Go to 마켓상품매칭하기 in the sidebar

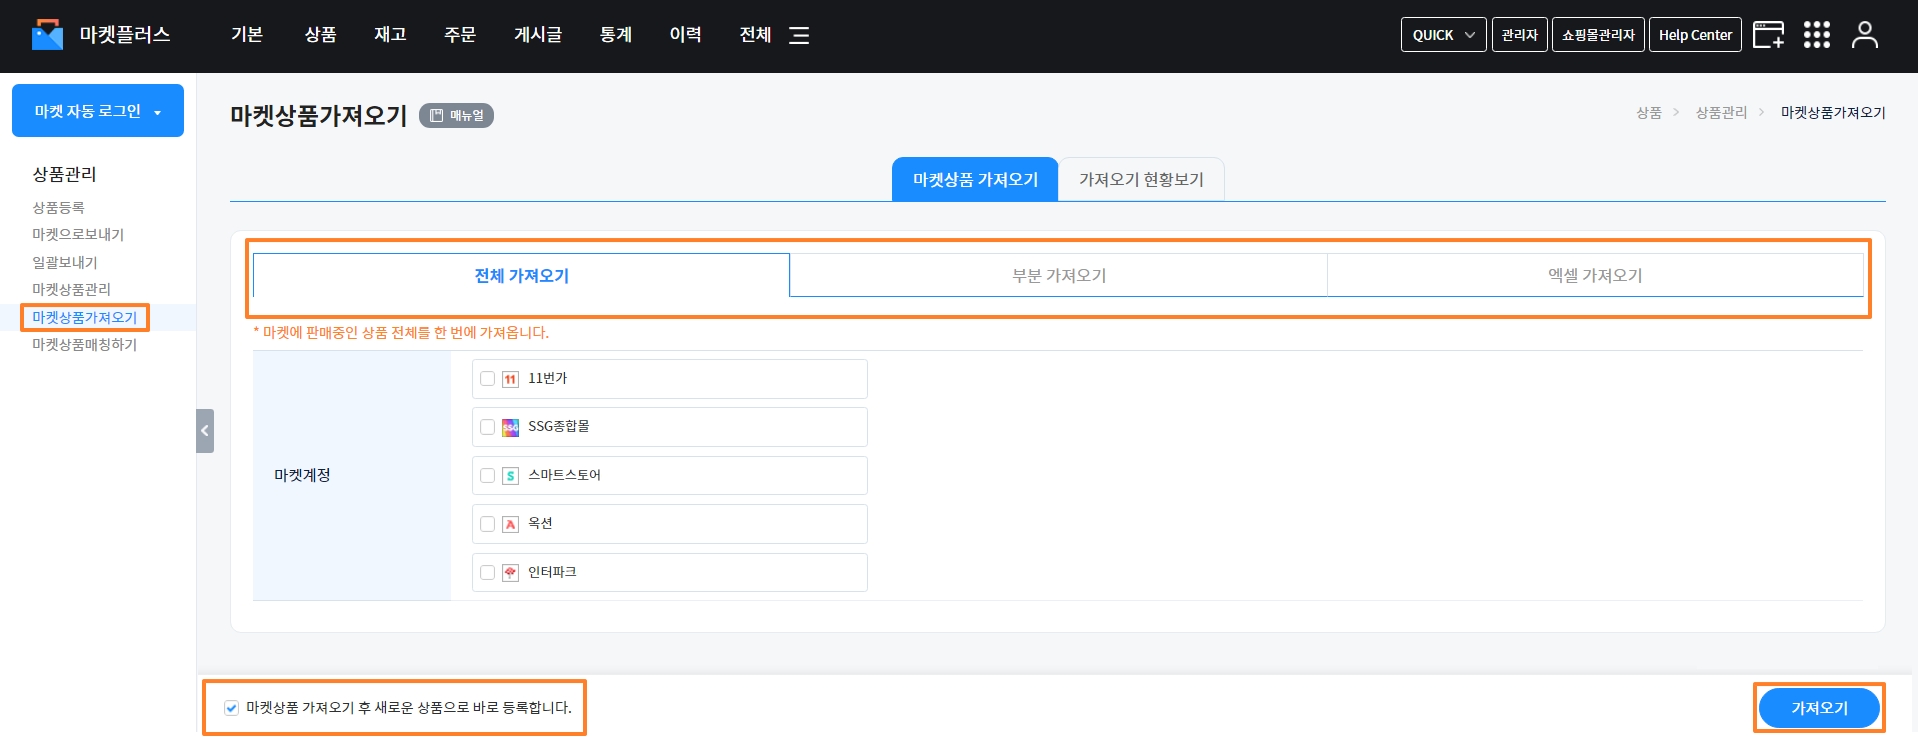(x=84, y=345)
